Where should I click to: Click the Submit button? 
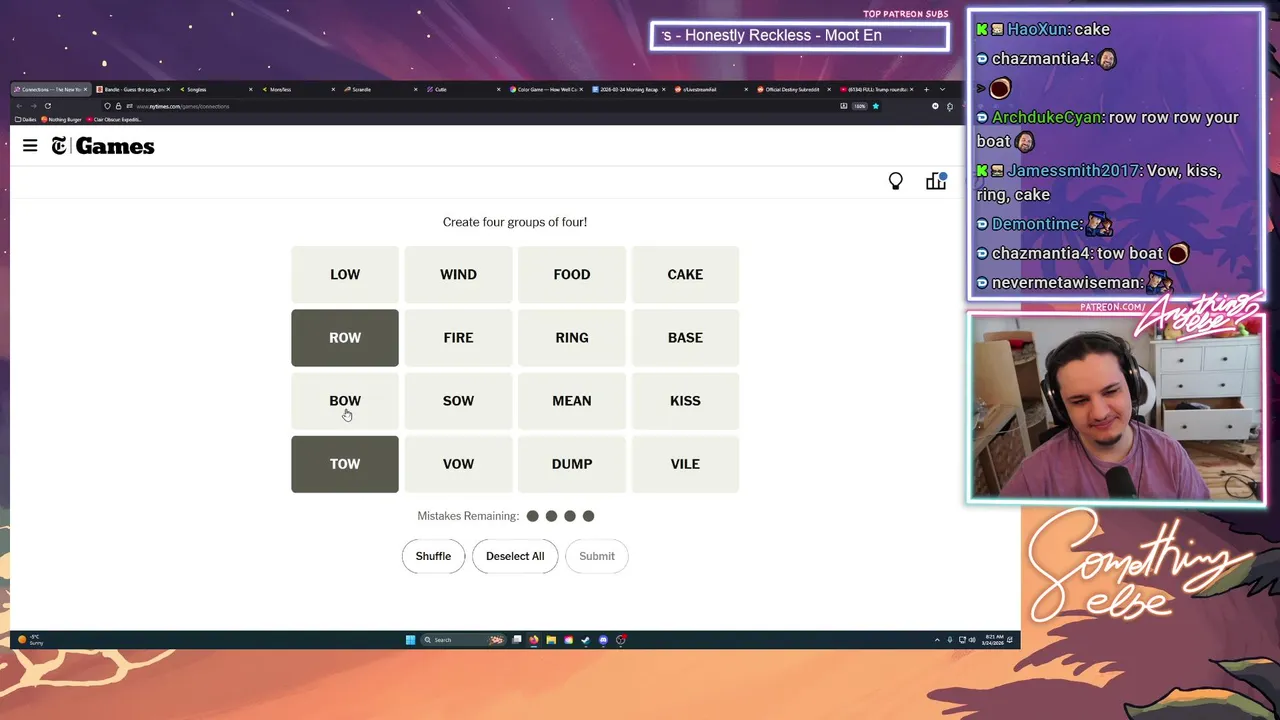pos(597,556)
